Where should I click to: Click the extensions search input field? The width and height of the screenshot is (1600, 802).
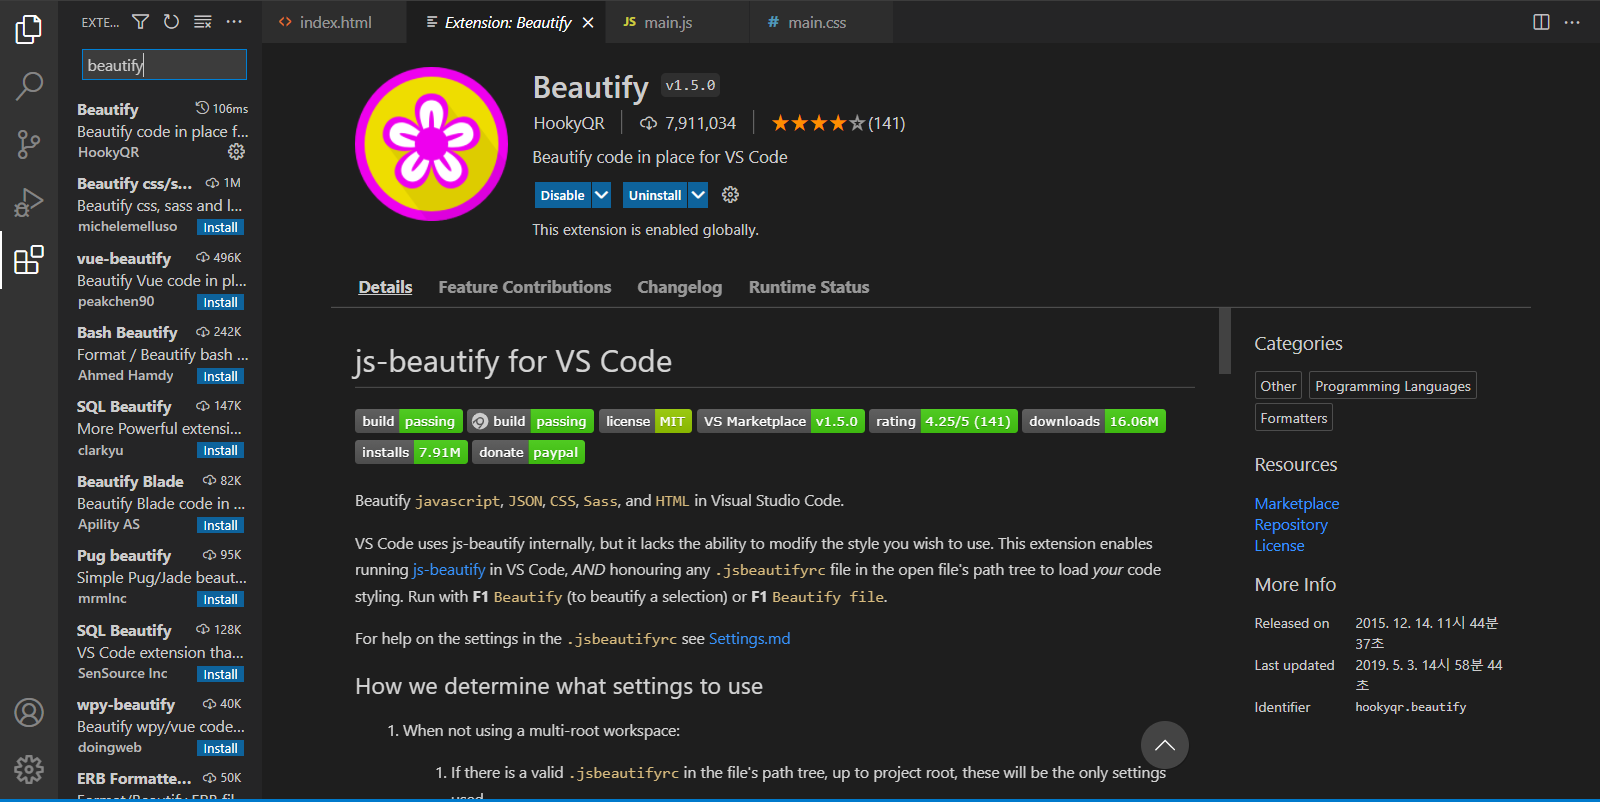(164, 65)
